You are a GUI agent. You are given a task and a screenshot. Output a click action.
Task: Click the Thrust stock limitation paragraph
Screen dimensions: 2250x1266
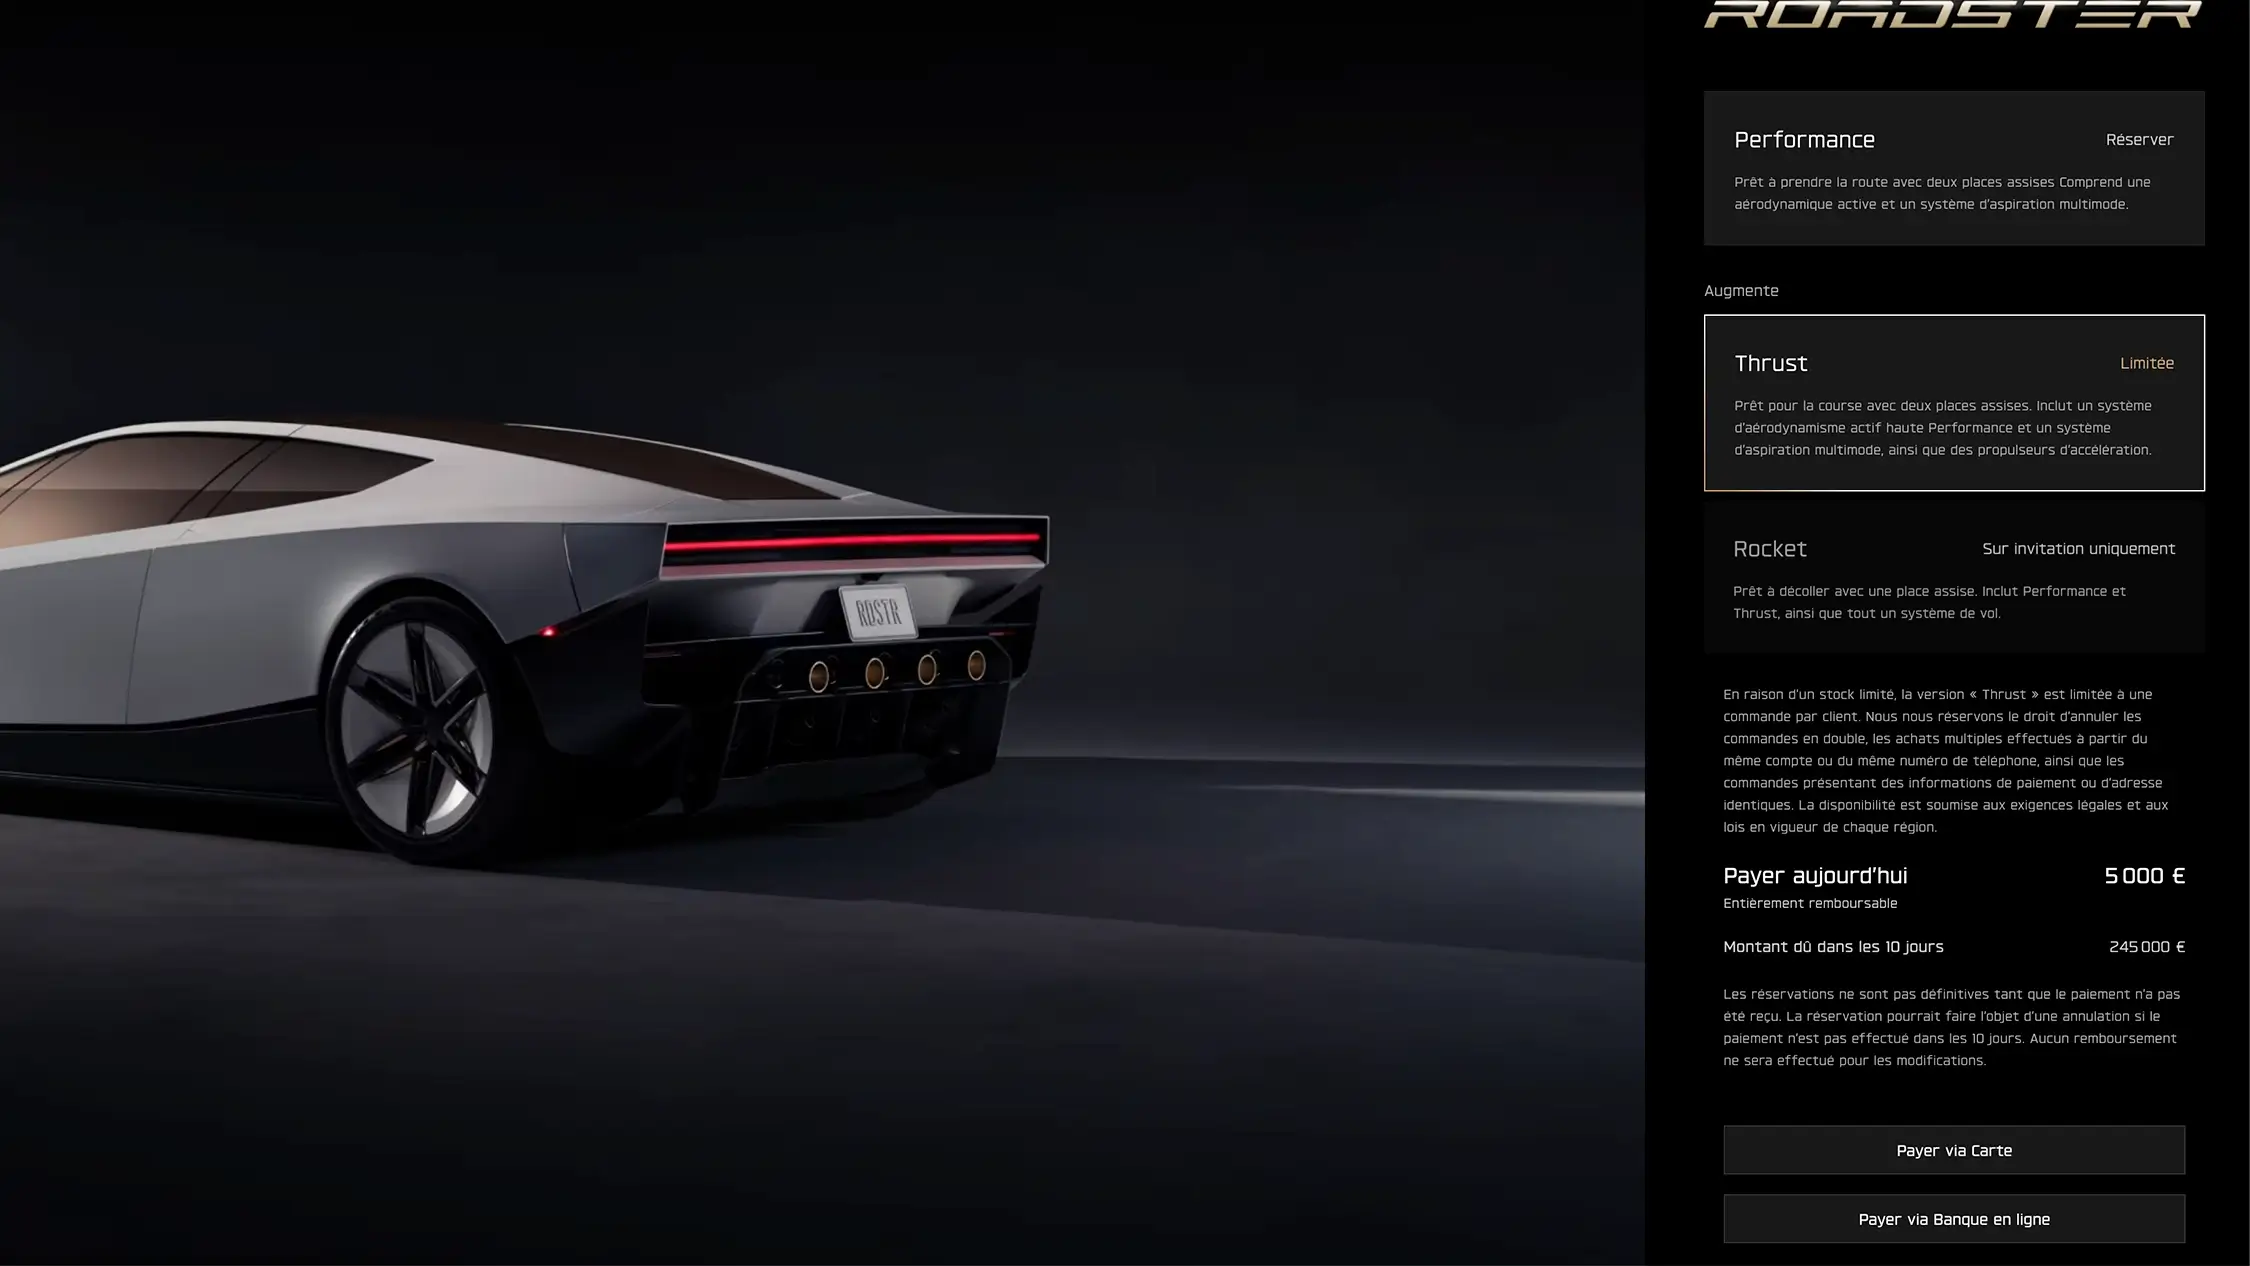[x=1946, y=761]
